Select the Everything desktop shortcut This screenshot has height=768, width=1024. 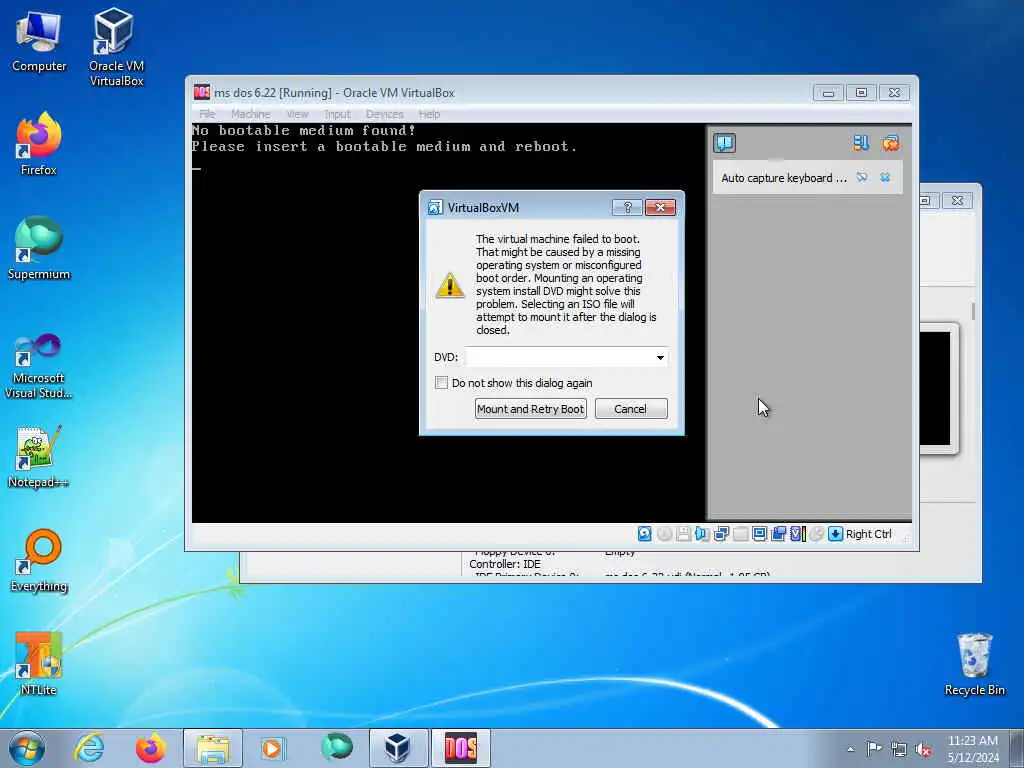39,561
